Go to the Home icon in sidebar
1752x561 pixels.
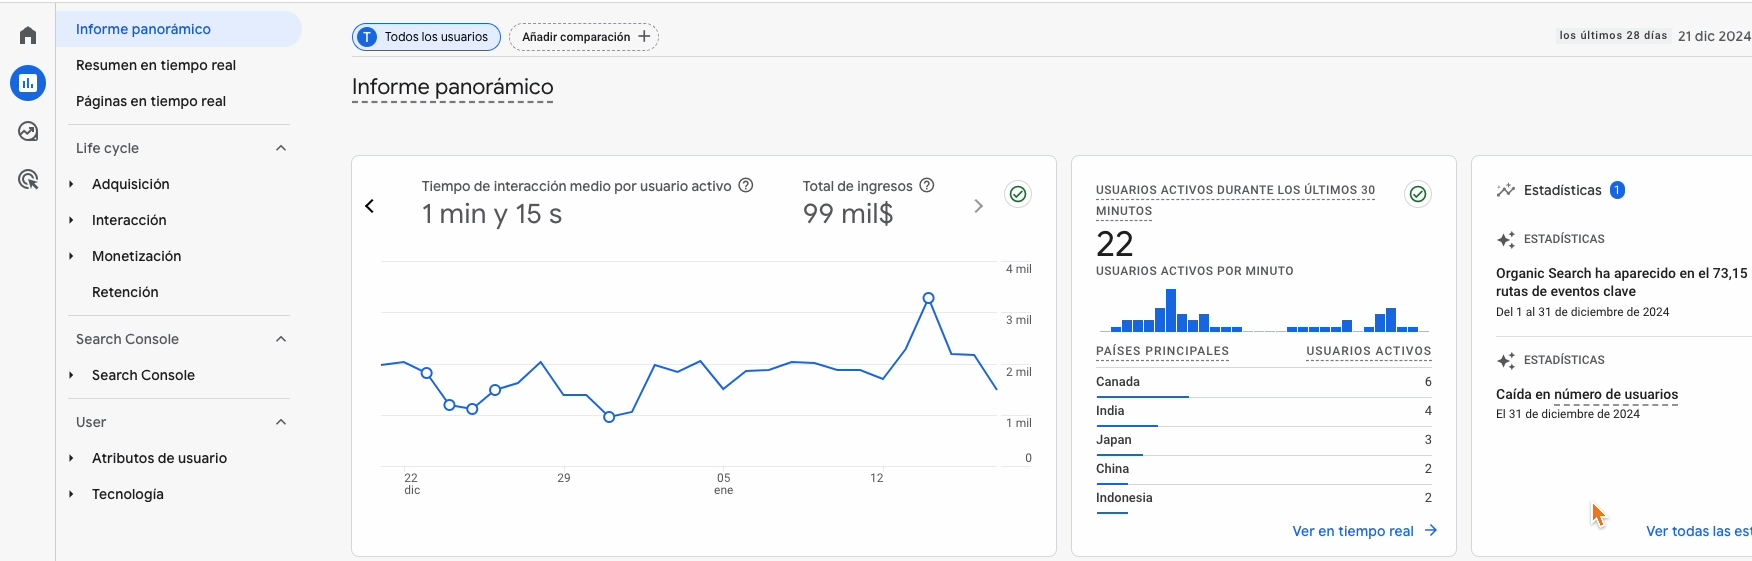(x=28, y=36)
